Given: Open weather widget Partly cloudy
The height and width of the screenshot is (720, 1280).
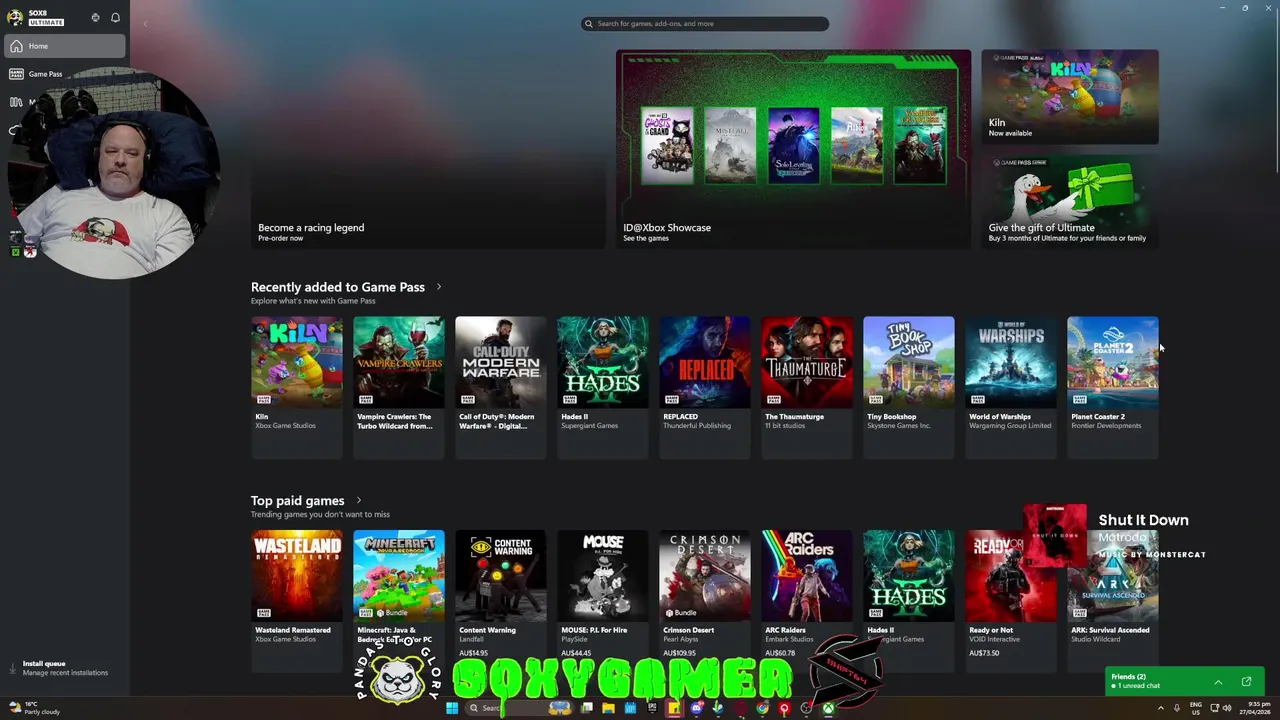Looking at the screenshot, I should pos(34,708).
